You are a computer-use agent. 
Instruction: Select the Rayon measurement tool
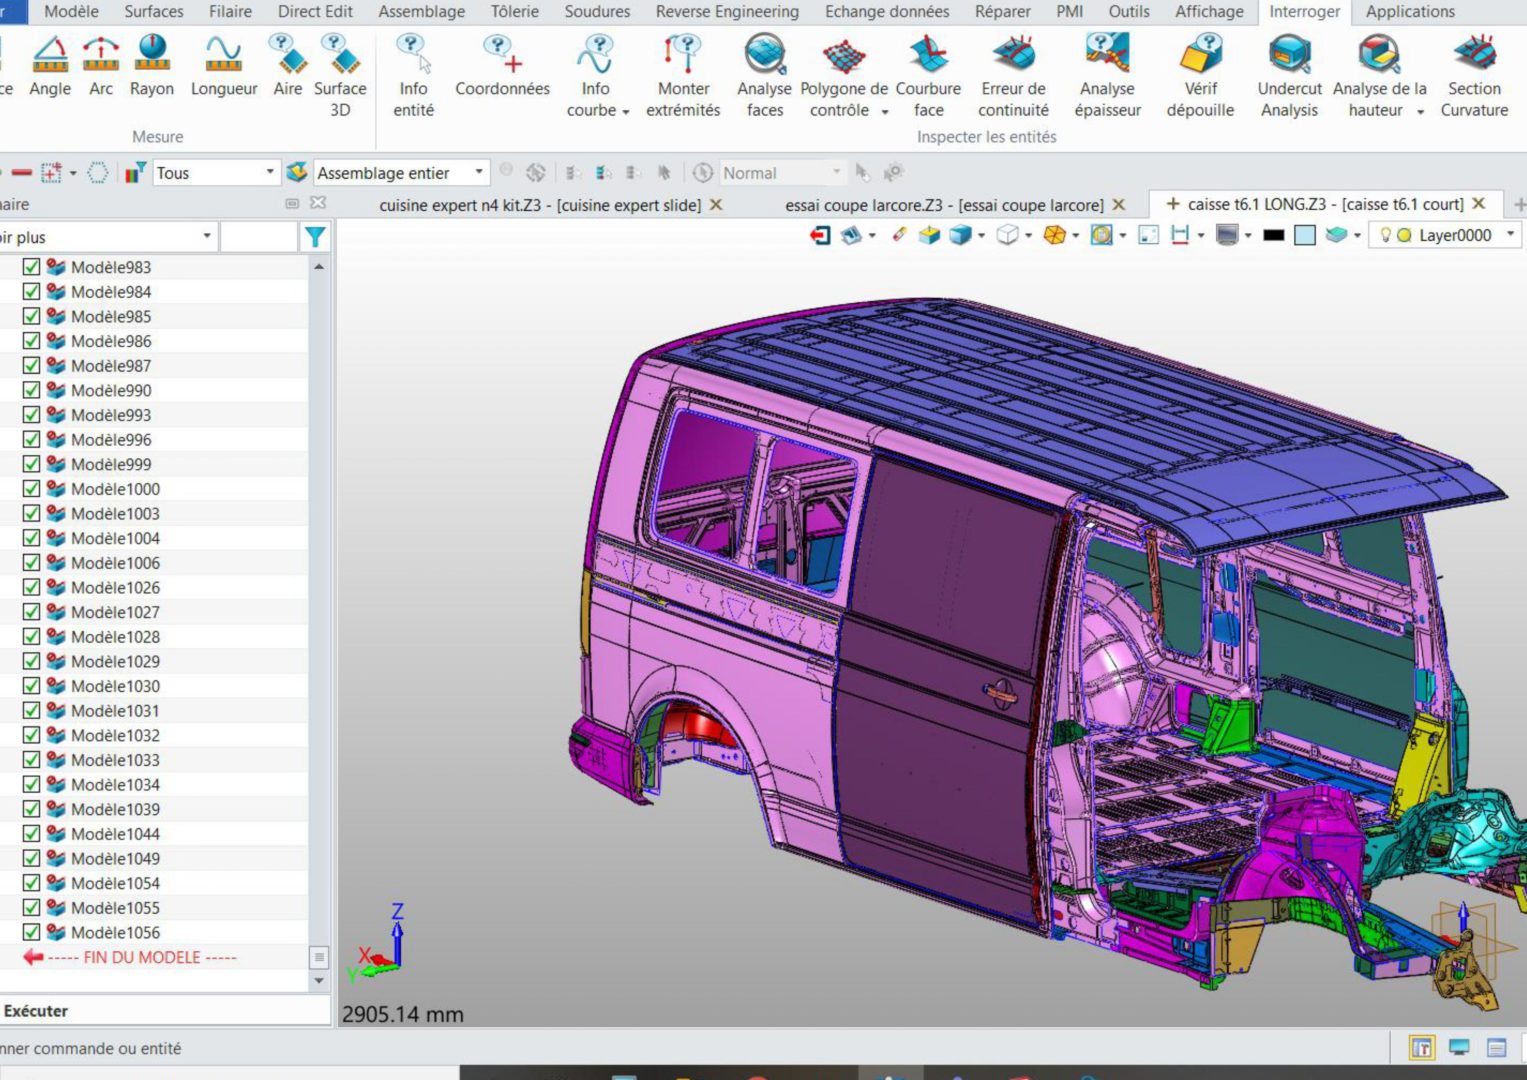[x=152, y=66]
